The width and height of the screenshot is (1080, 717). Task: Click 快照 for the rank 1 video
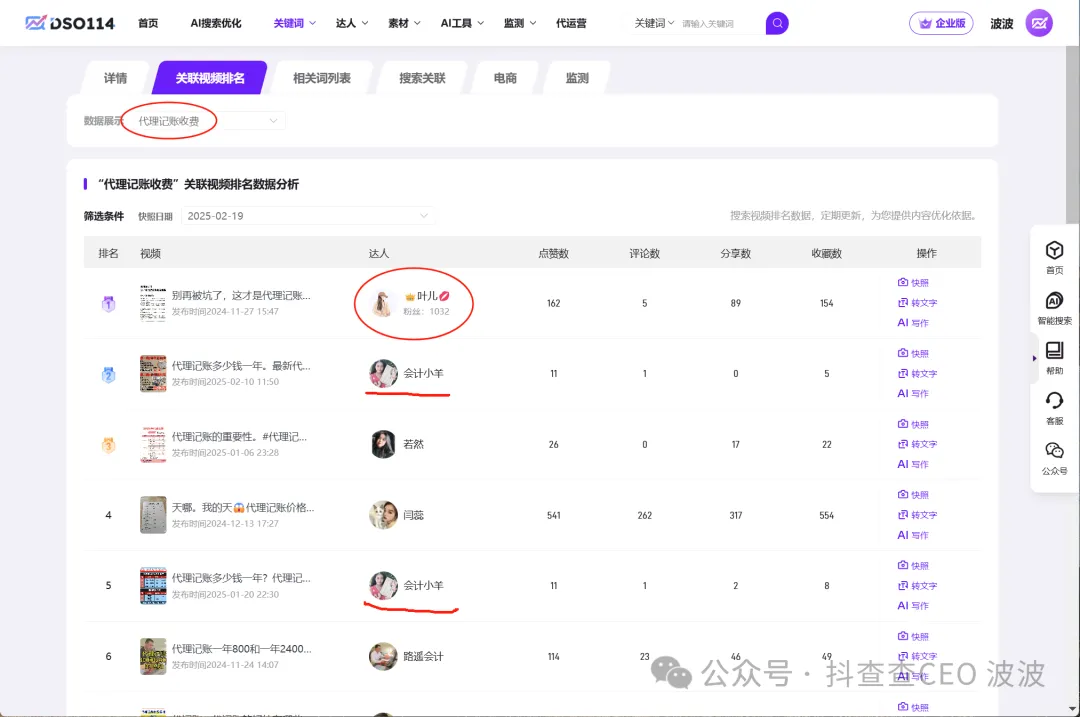(913, 283)
